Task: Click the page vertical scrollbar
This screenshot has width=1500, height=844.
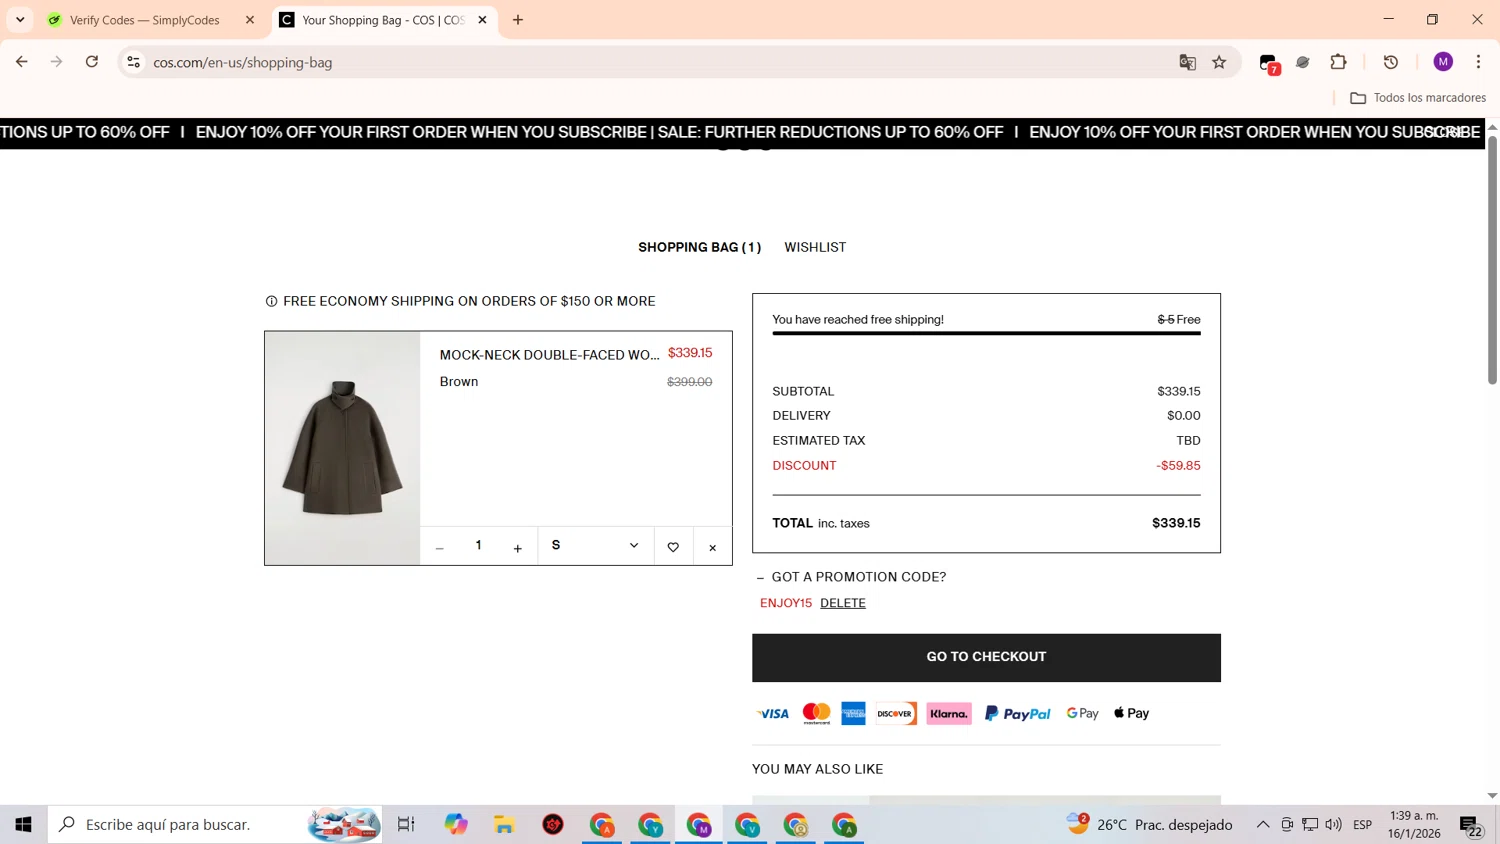Action: (x=1492, y=260)
